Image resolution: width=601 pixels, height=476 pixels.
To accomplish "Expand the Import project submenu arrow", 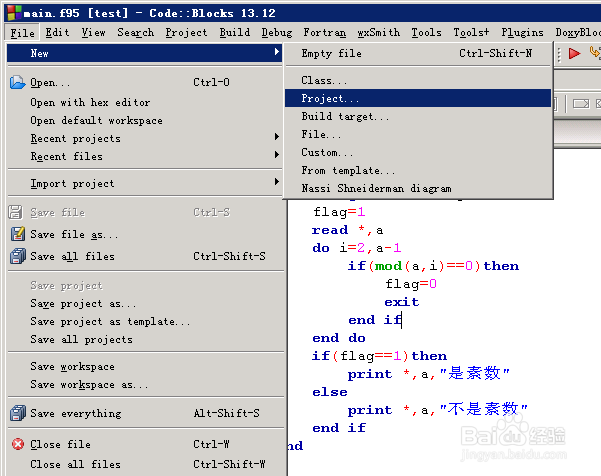I will pos(277,183).
